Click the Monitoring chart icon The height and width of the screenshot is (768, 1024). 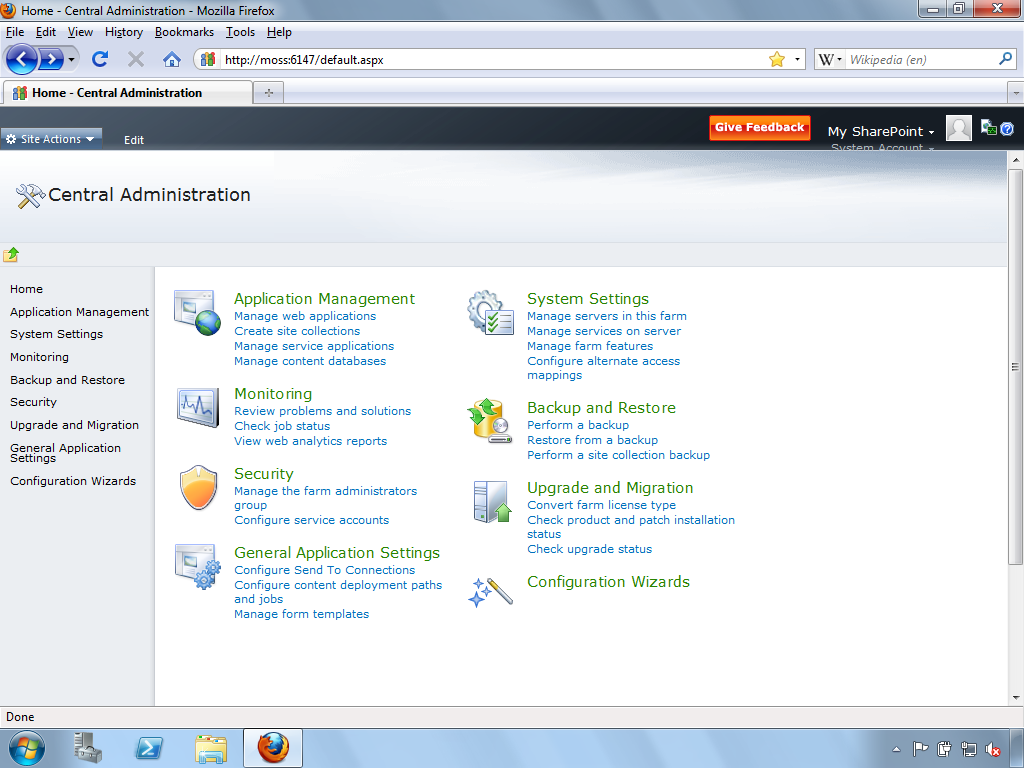(196, 407)
